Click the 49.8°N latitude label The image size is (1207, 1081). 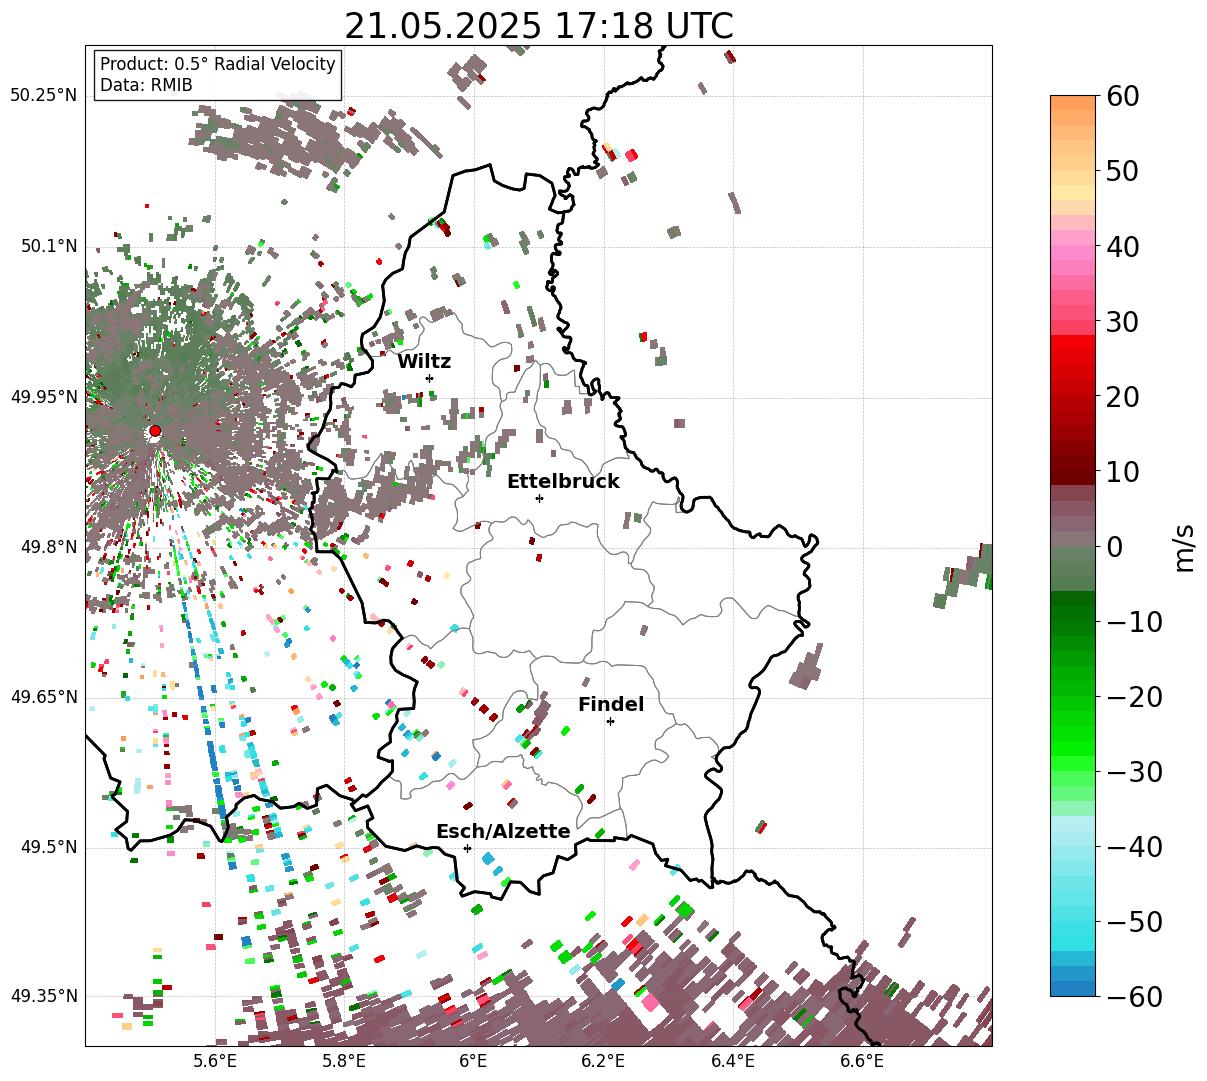tap(48, 547)
